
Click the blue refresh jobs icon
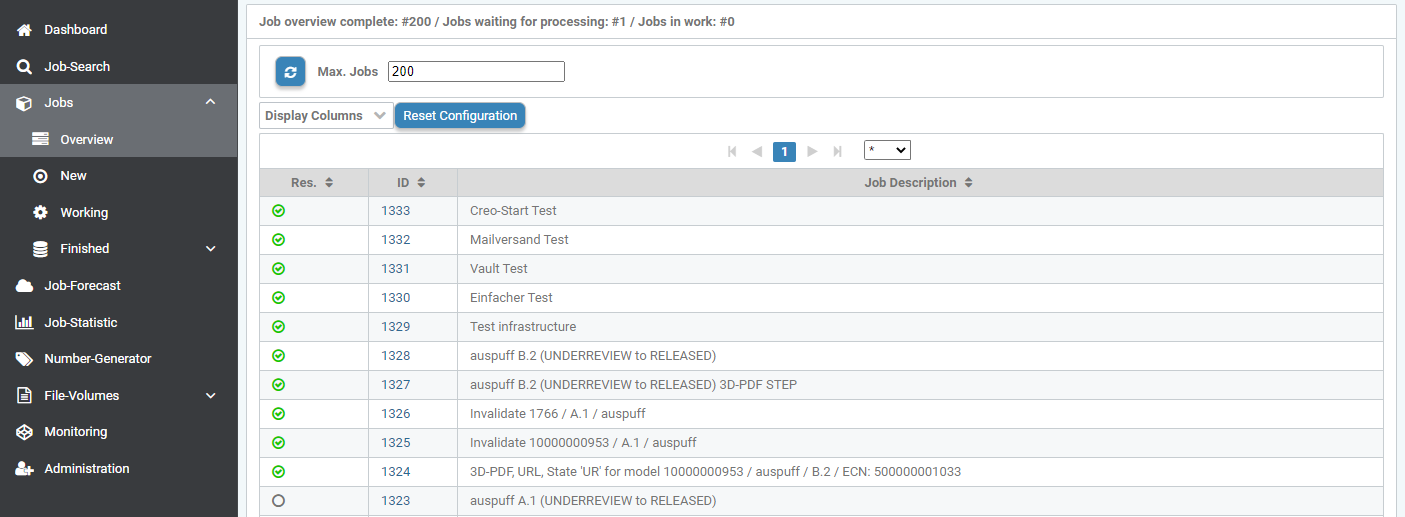click(290, 72)
